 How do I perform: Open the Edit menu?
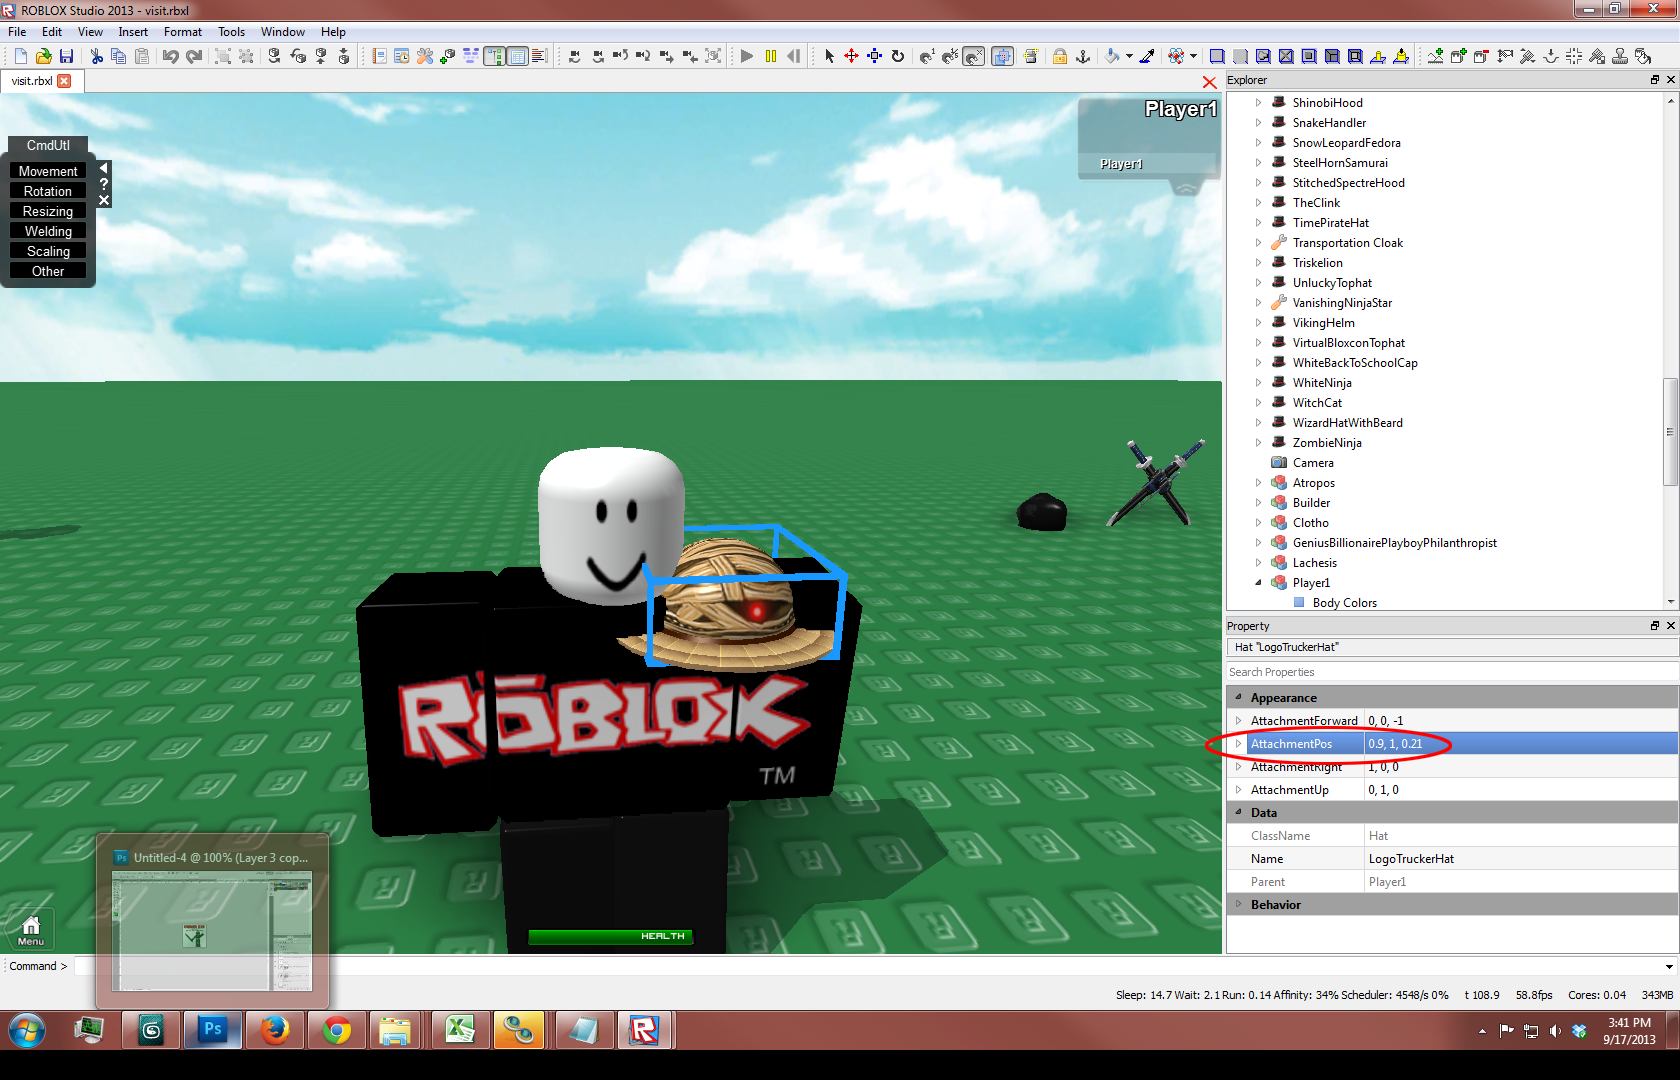(x=52, y=32)
